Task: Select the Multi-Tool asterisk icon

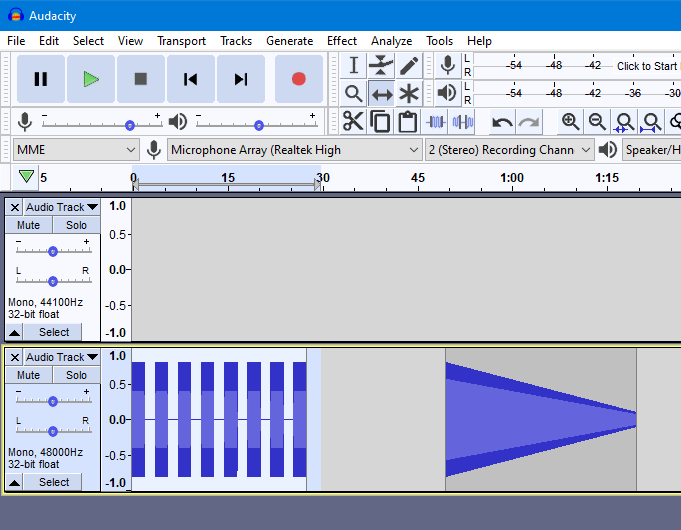Action: (x=408, y=93)
